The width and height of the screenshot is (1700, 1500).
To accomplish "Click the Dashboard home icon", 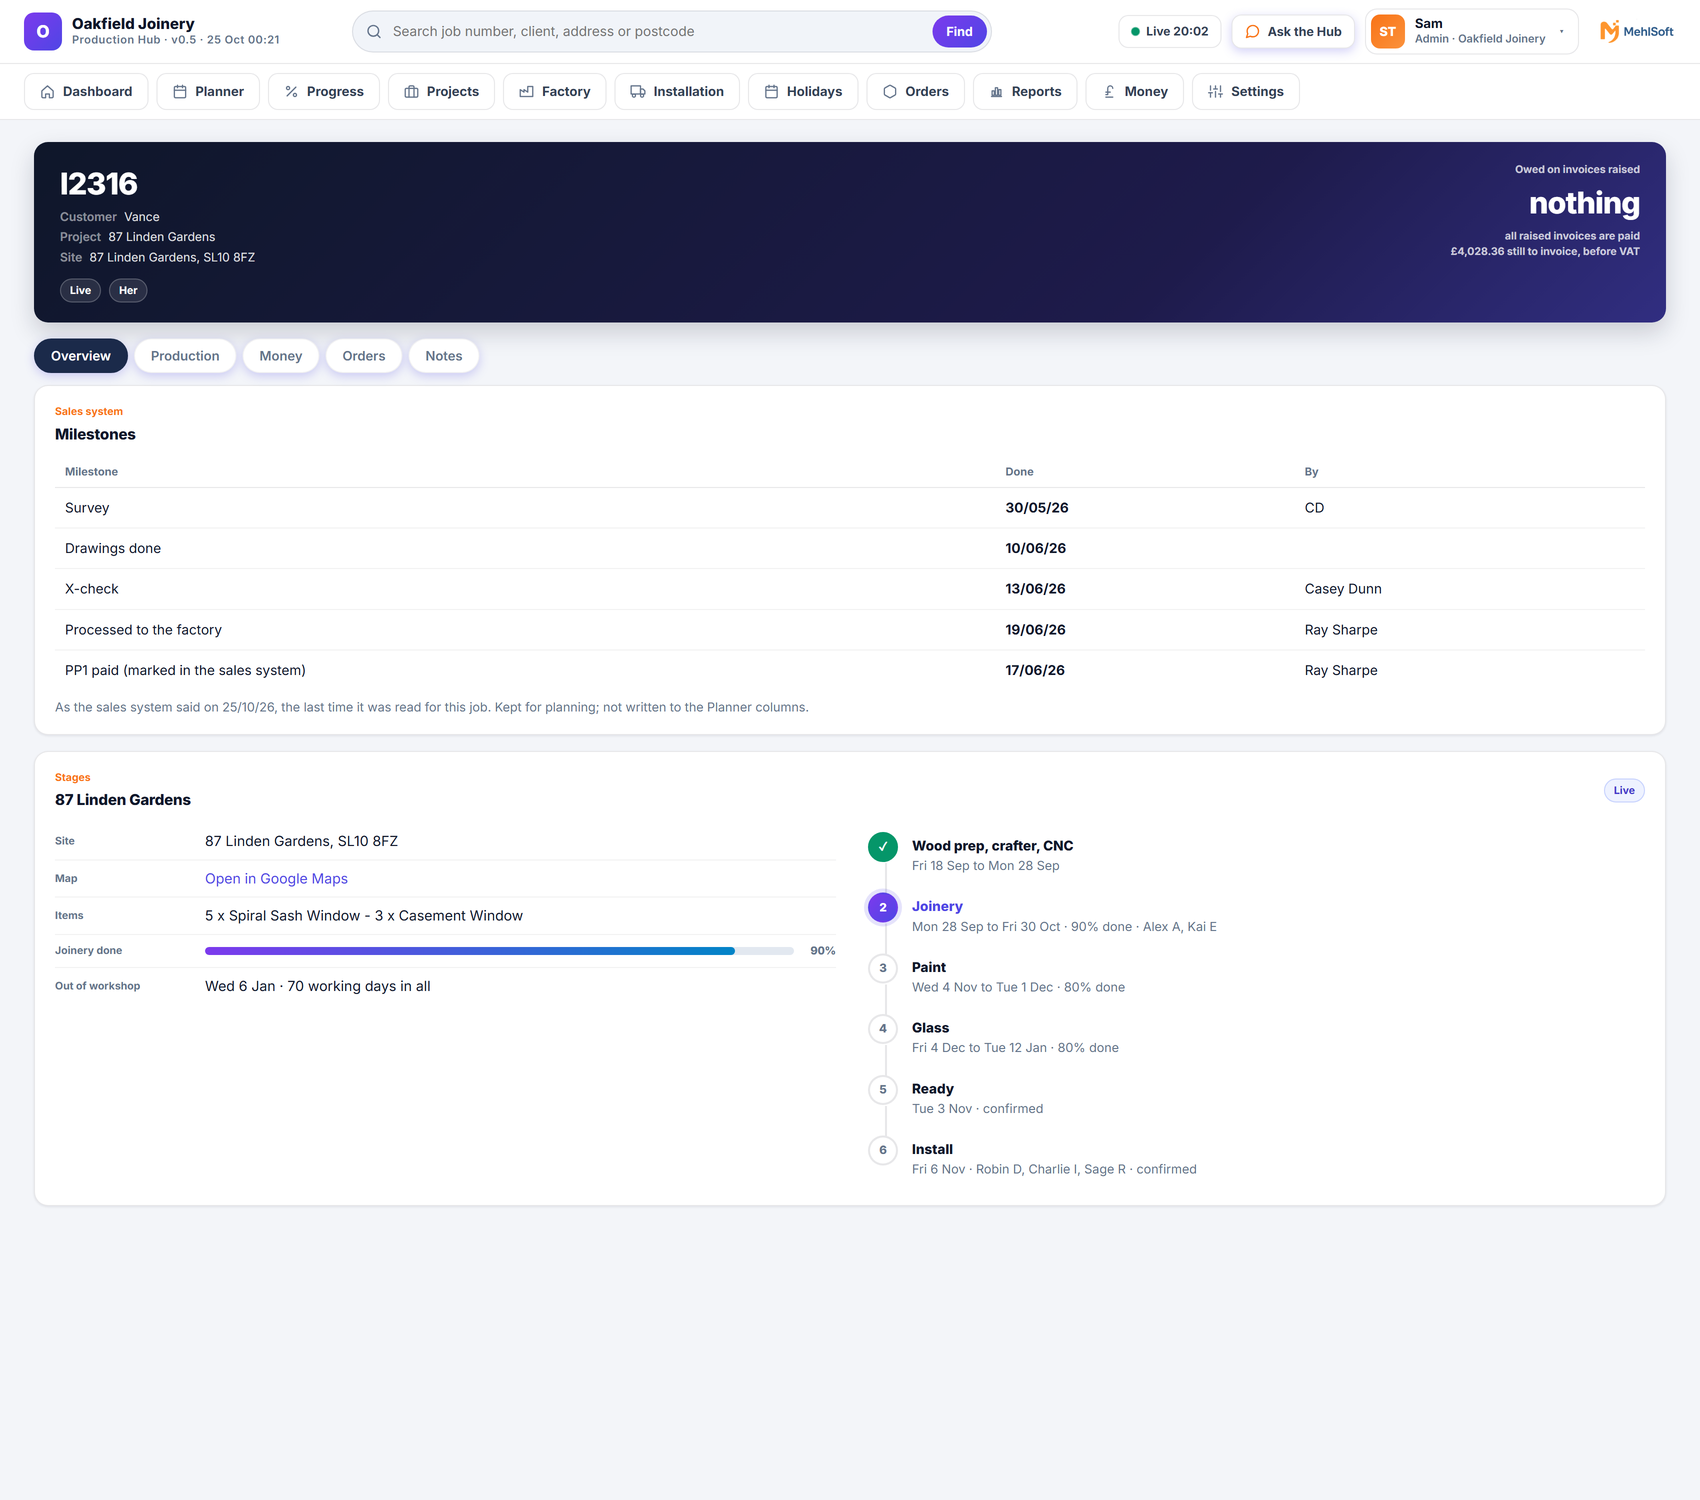I will (47, 92).
